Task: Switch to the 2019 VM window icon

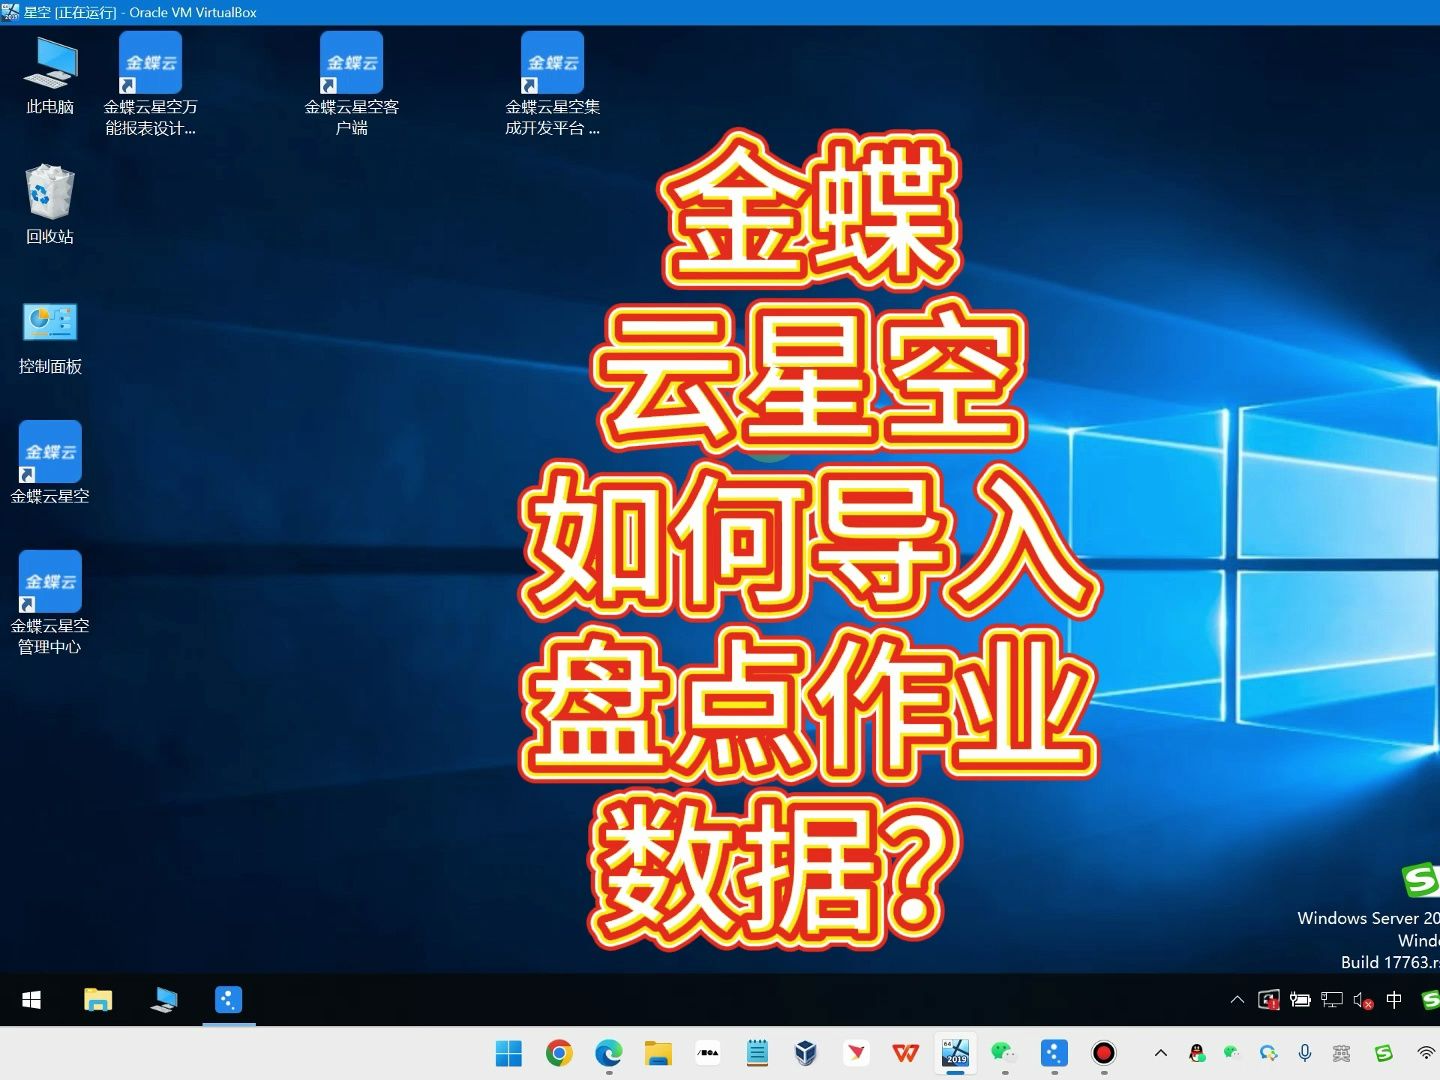Action: click(955, 1053)
